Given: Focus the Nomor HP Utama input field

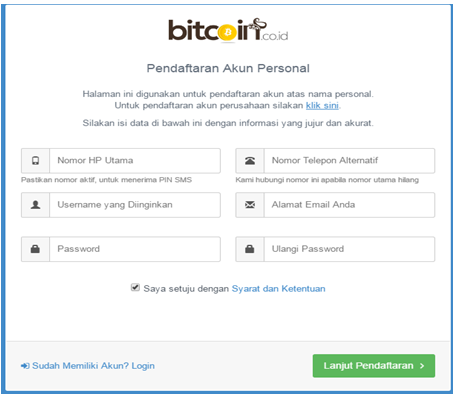Looking at the screenshot, I should 135,161.
